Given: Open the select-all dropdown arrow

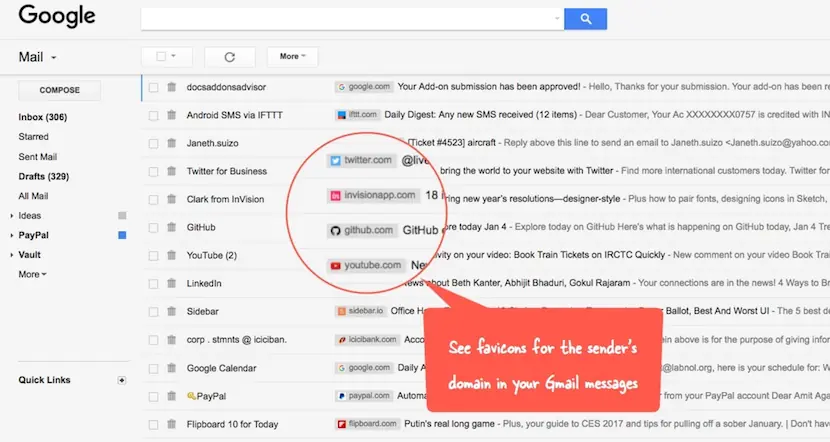Looking at the screenshot, I should 174,56.
